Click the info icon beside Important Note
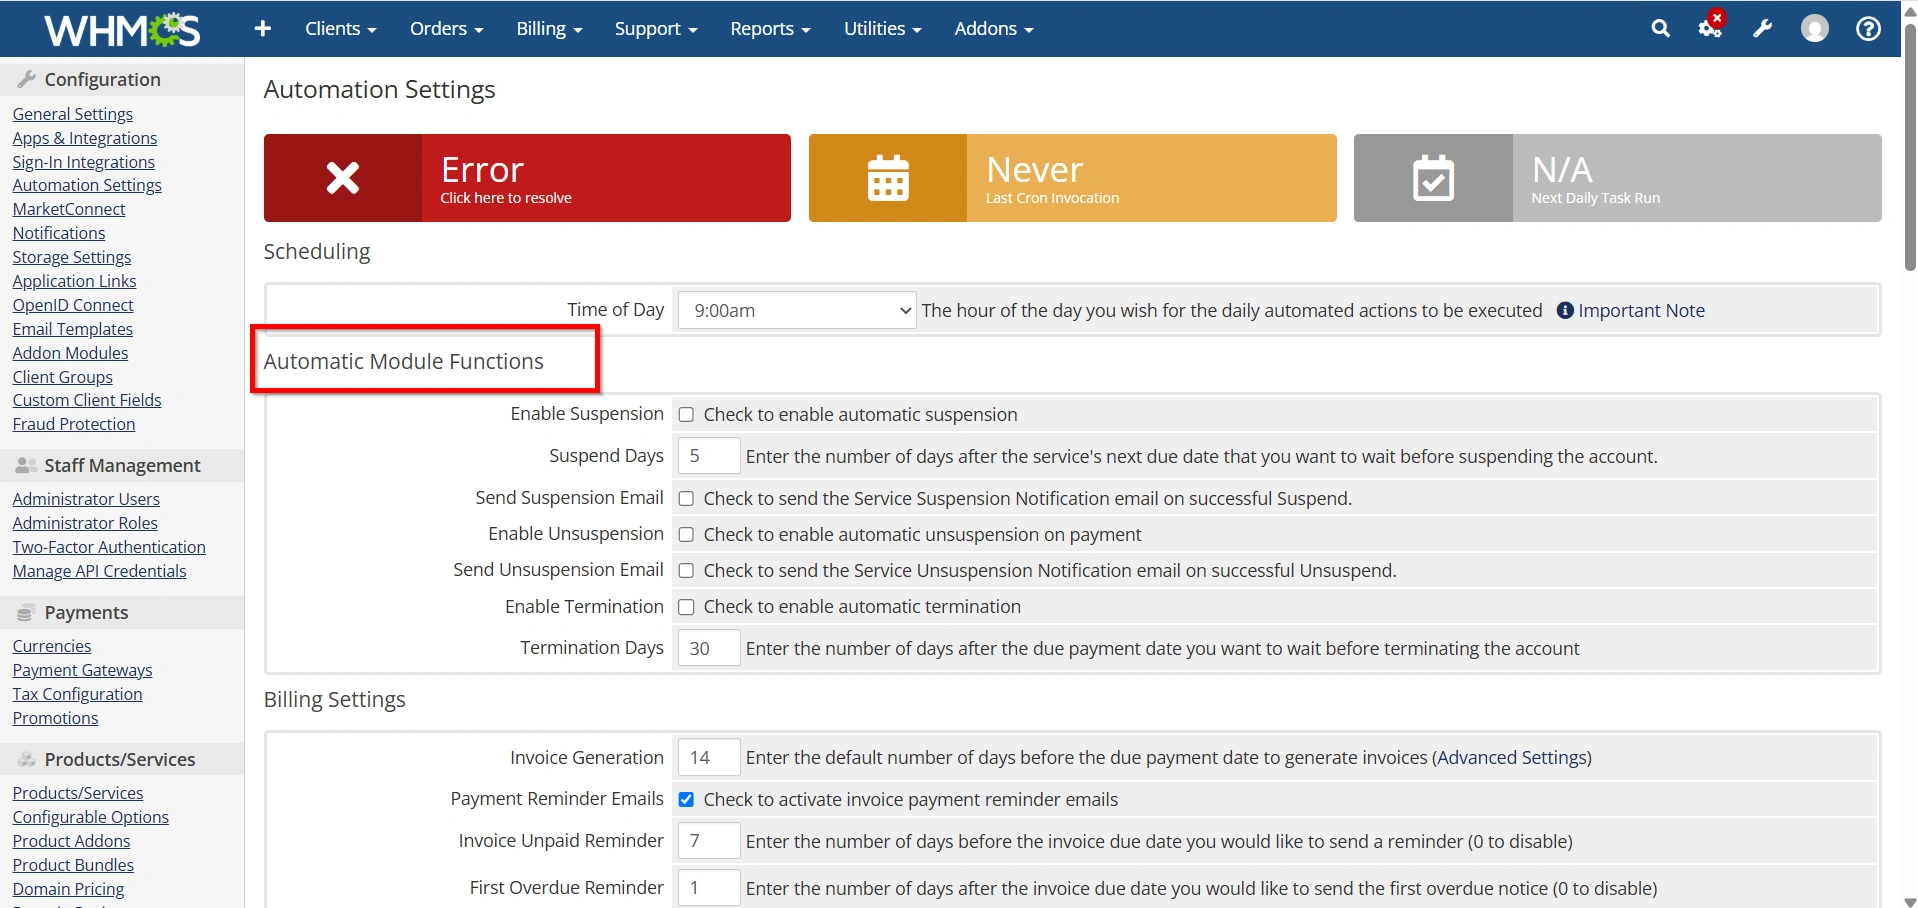 (1565, 311)
